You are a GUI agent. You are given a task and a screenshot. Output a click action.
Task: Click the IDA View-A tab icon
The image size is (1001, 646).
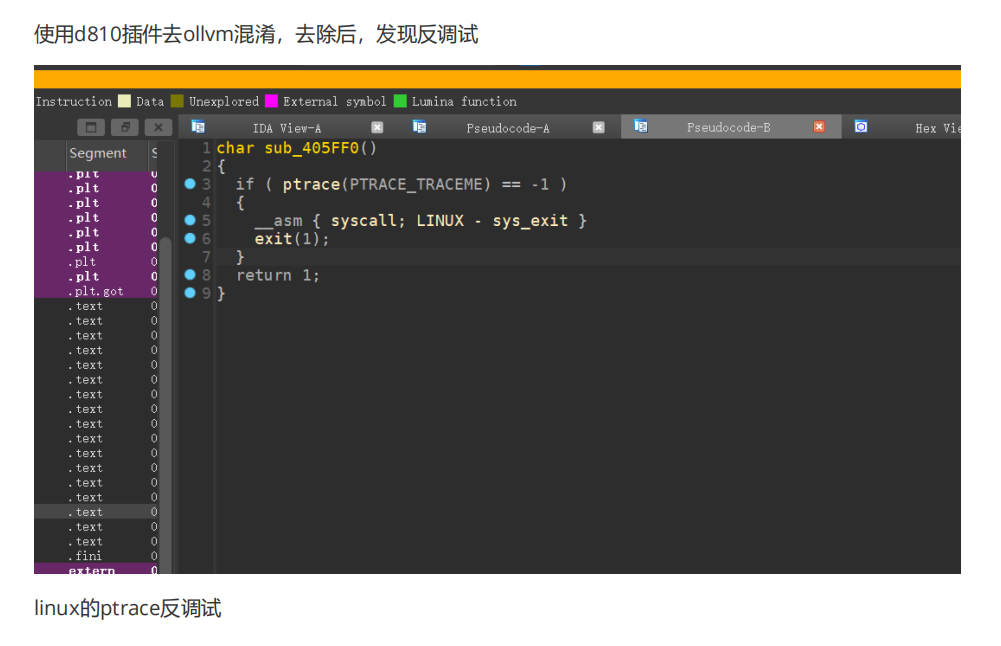198,126
